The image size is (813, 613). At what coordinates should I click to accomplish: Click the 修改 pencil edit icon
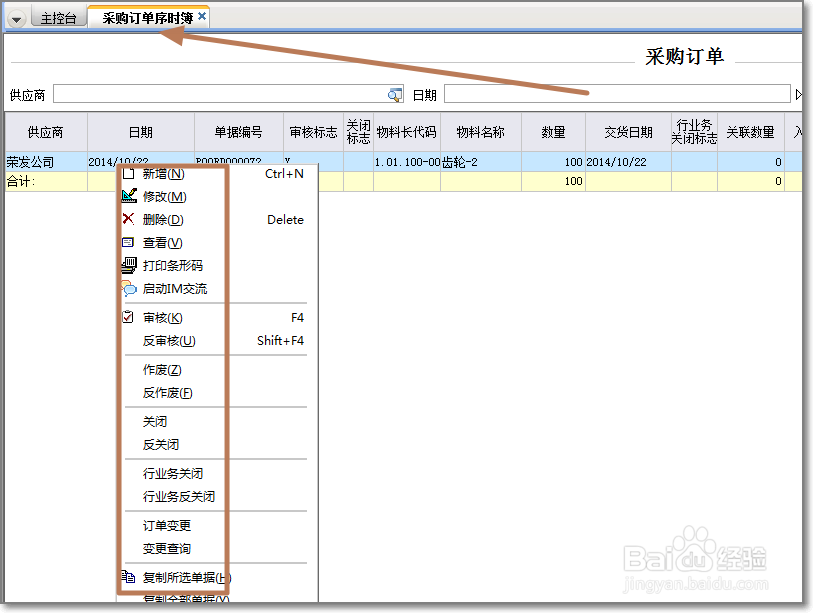tap(130, 196)
